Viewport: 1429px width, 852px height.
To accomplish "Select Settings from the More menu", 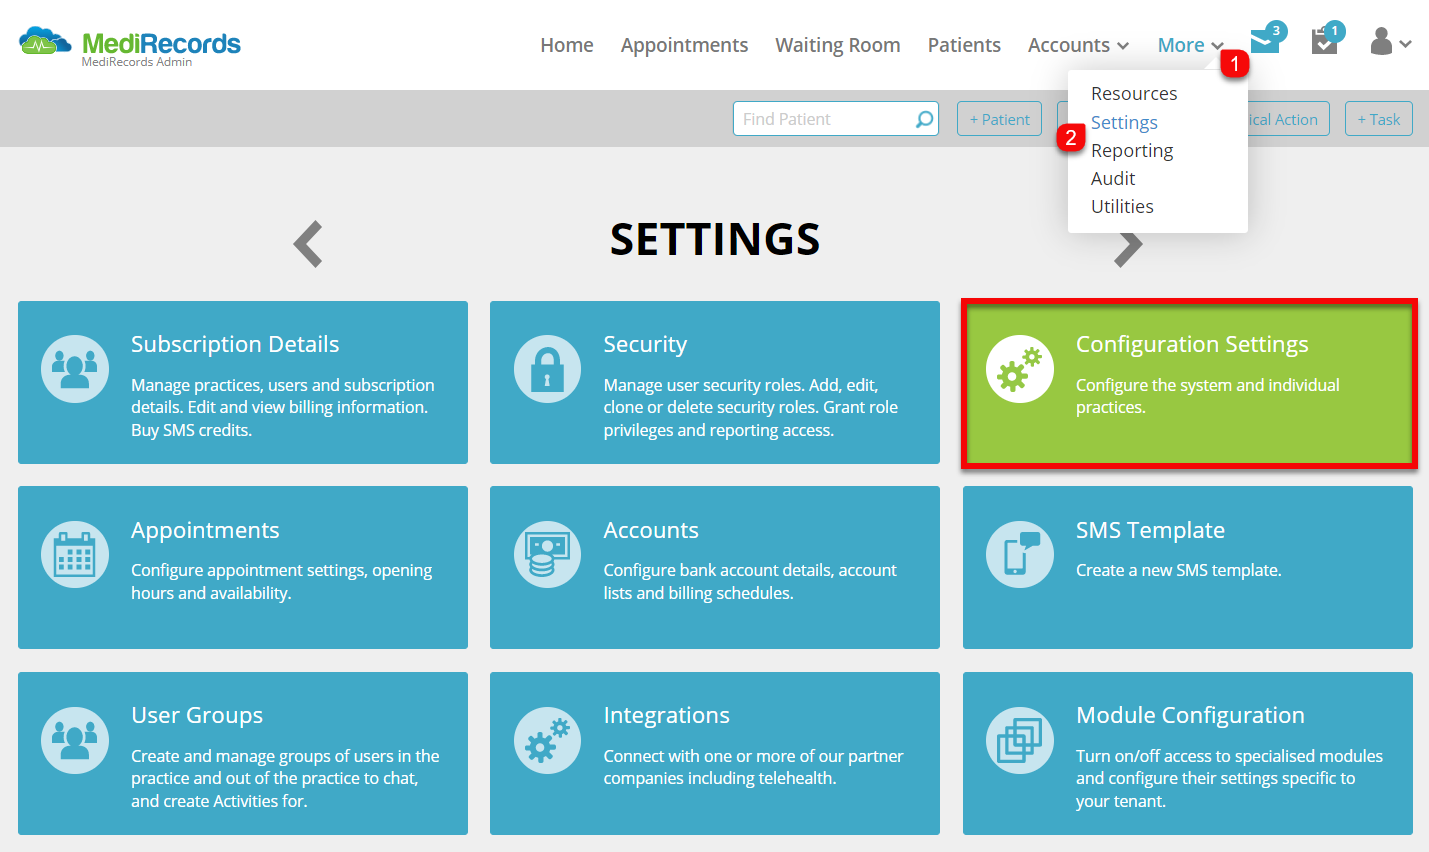I will coord(1124,122).
